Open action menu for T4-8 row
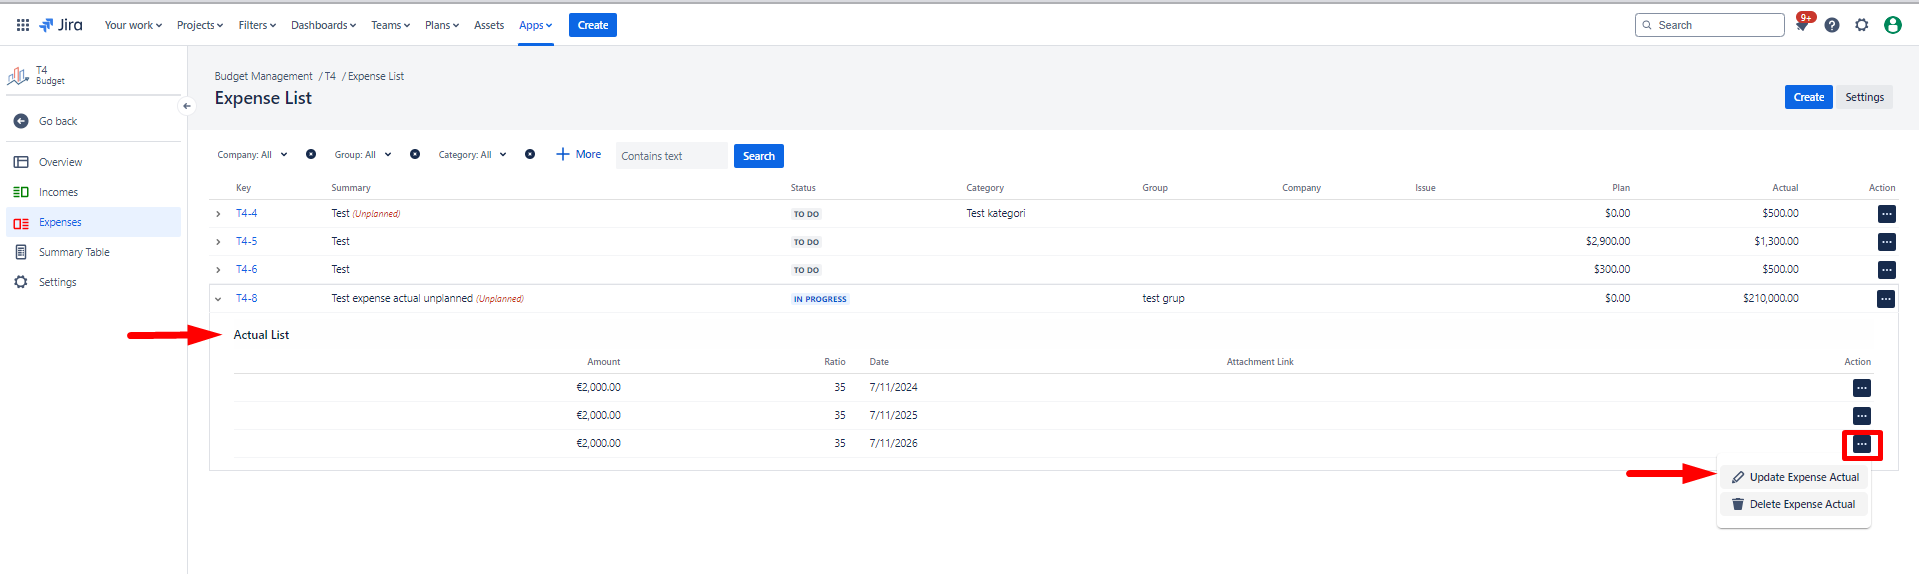The image size is (1919, 574). point(1886,299)
